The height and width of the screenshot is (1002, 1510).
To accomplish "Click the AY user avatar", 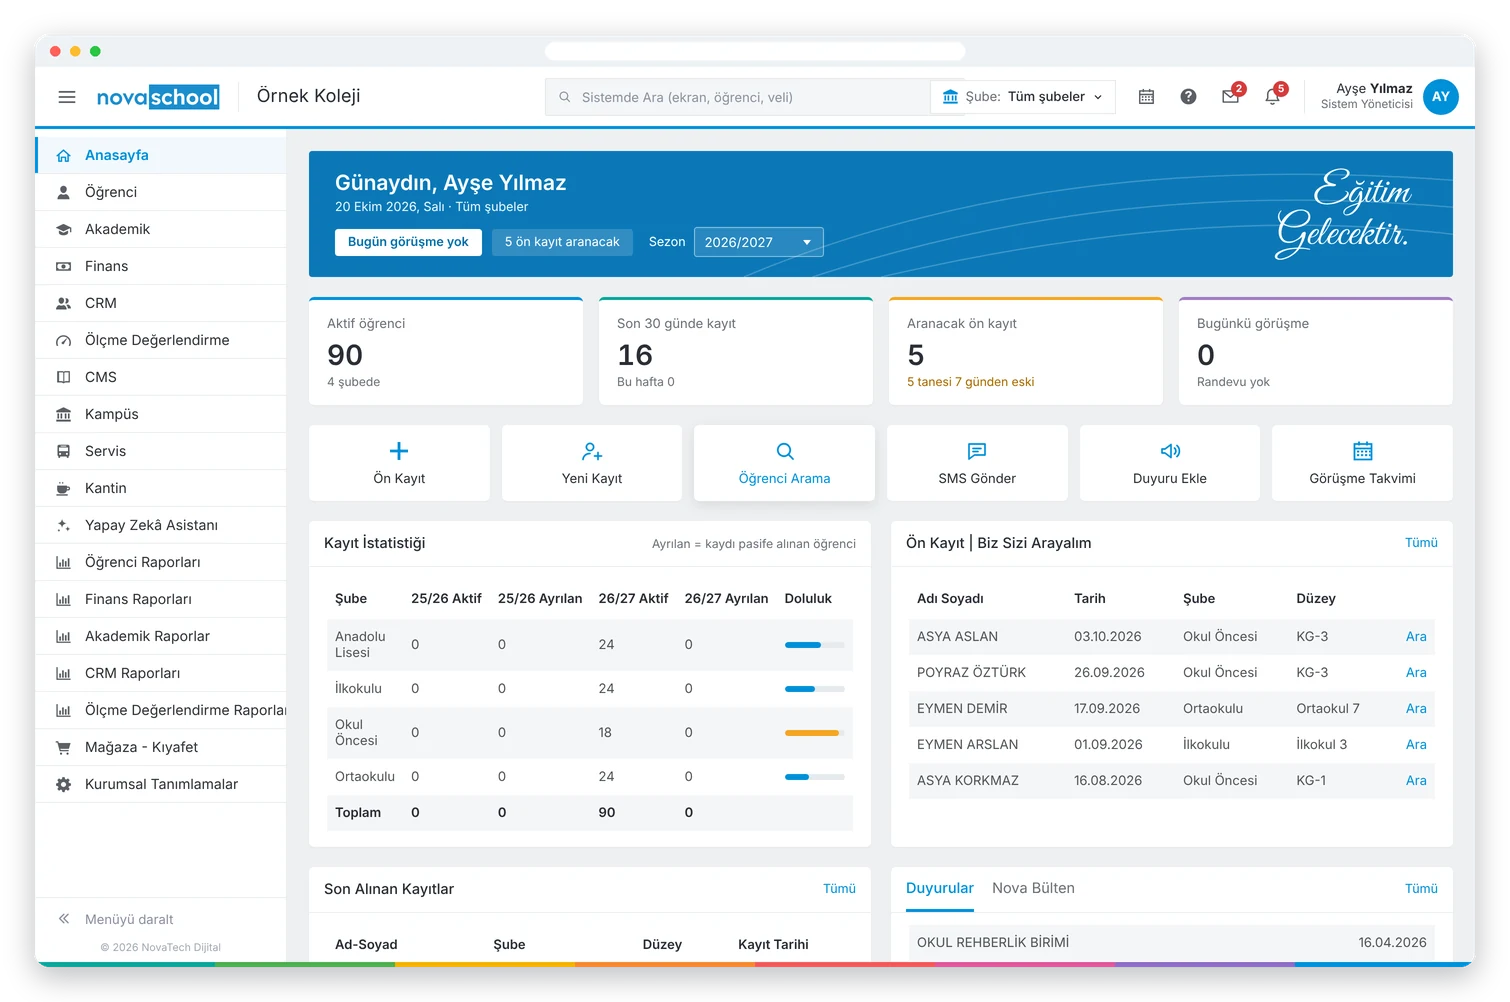I will click(1440, 97).
